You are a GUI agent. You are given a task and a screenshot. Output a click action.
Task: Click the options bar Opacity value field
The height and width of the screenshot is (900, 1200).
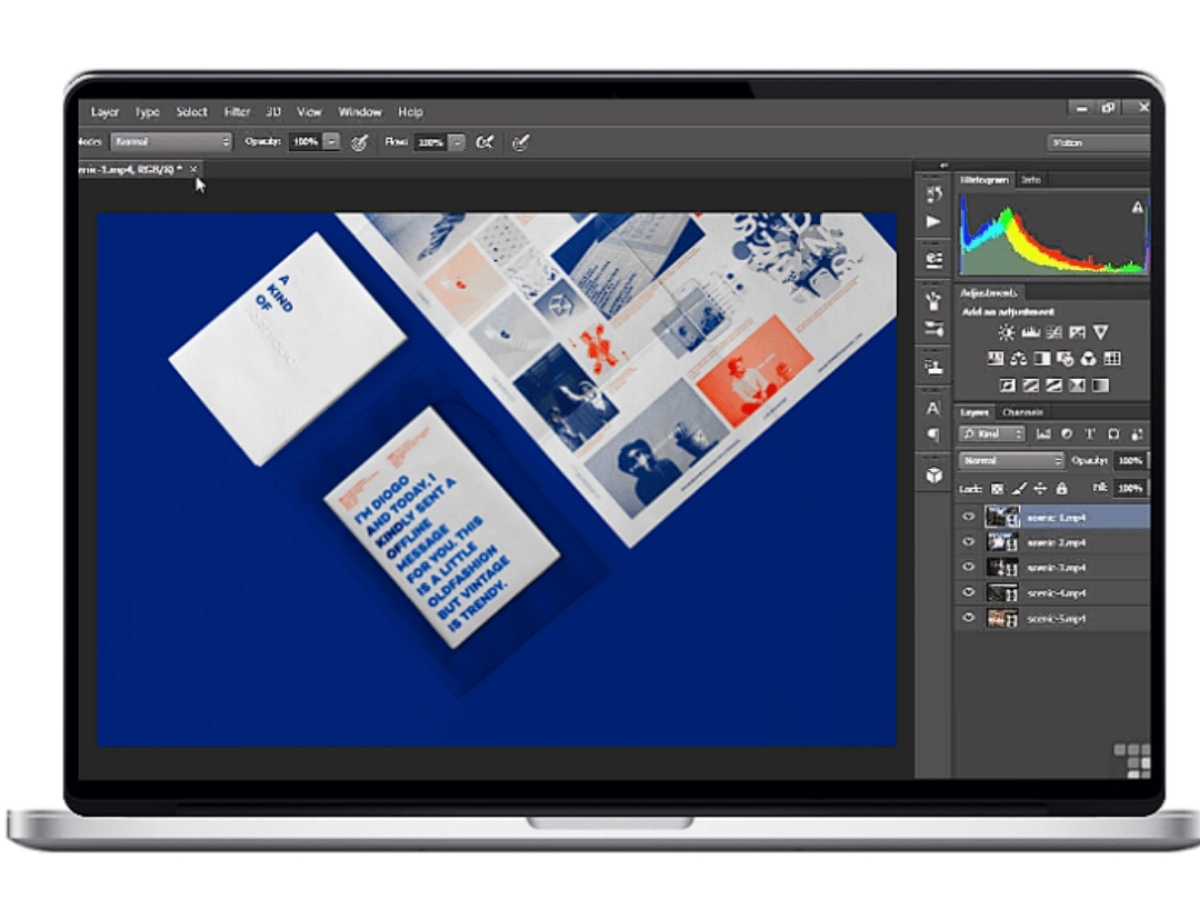pyautogui.click(x=305, y=142)
